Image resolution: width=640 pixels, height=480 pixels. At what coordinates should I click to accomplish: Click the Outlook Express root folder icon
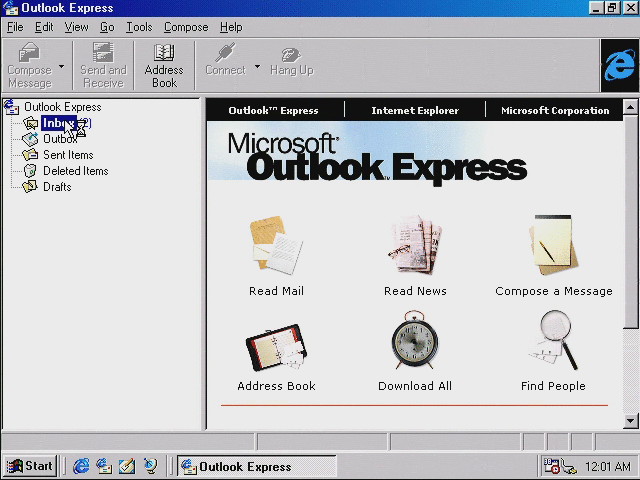(11, 107)
